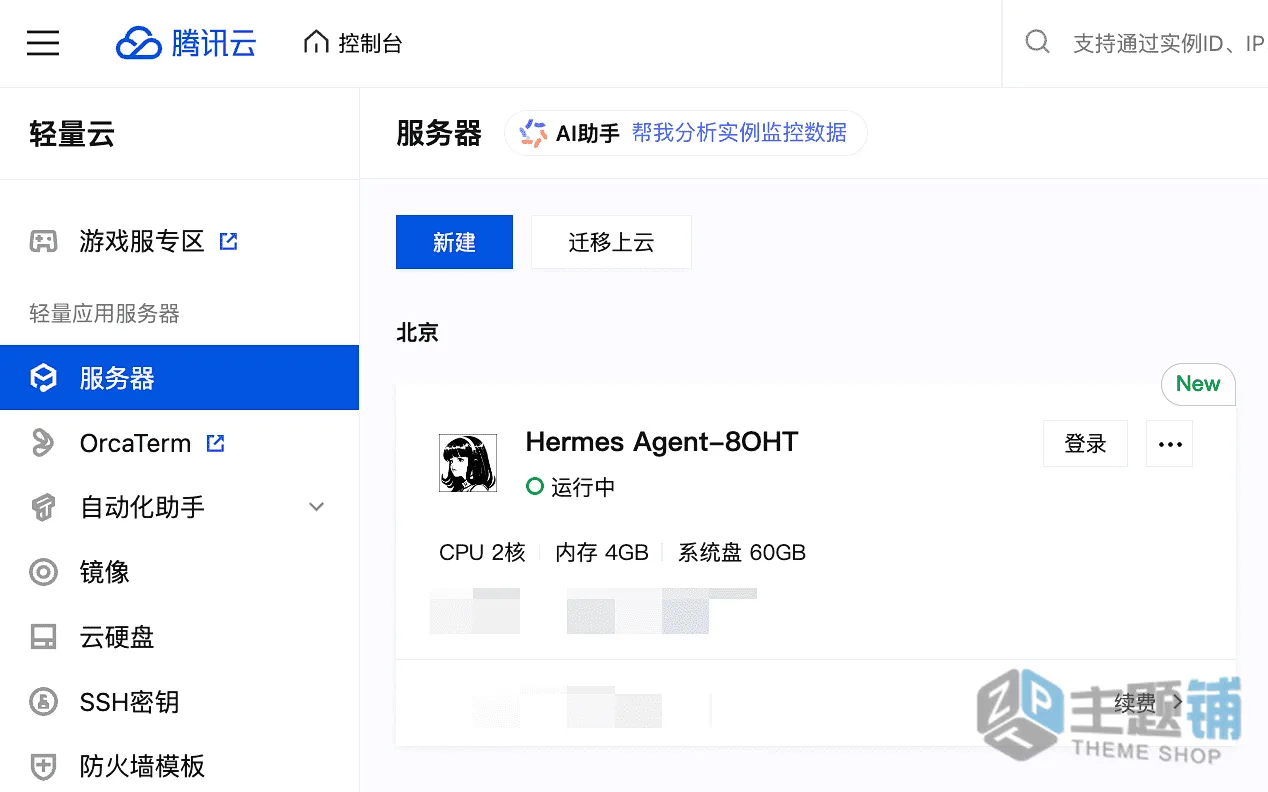The image size is (1268, 792).
Task: Open the Hermes Agent-8OHT instance name
Action: click(662, 442)
